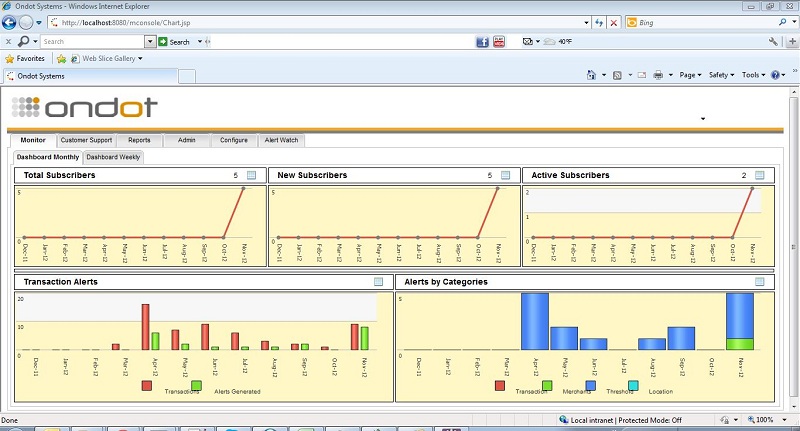The image size is (800, 431).
Task: Switch to the Dashboard Weekly tab
Action: [113, 157]
